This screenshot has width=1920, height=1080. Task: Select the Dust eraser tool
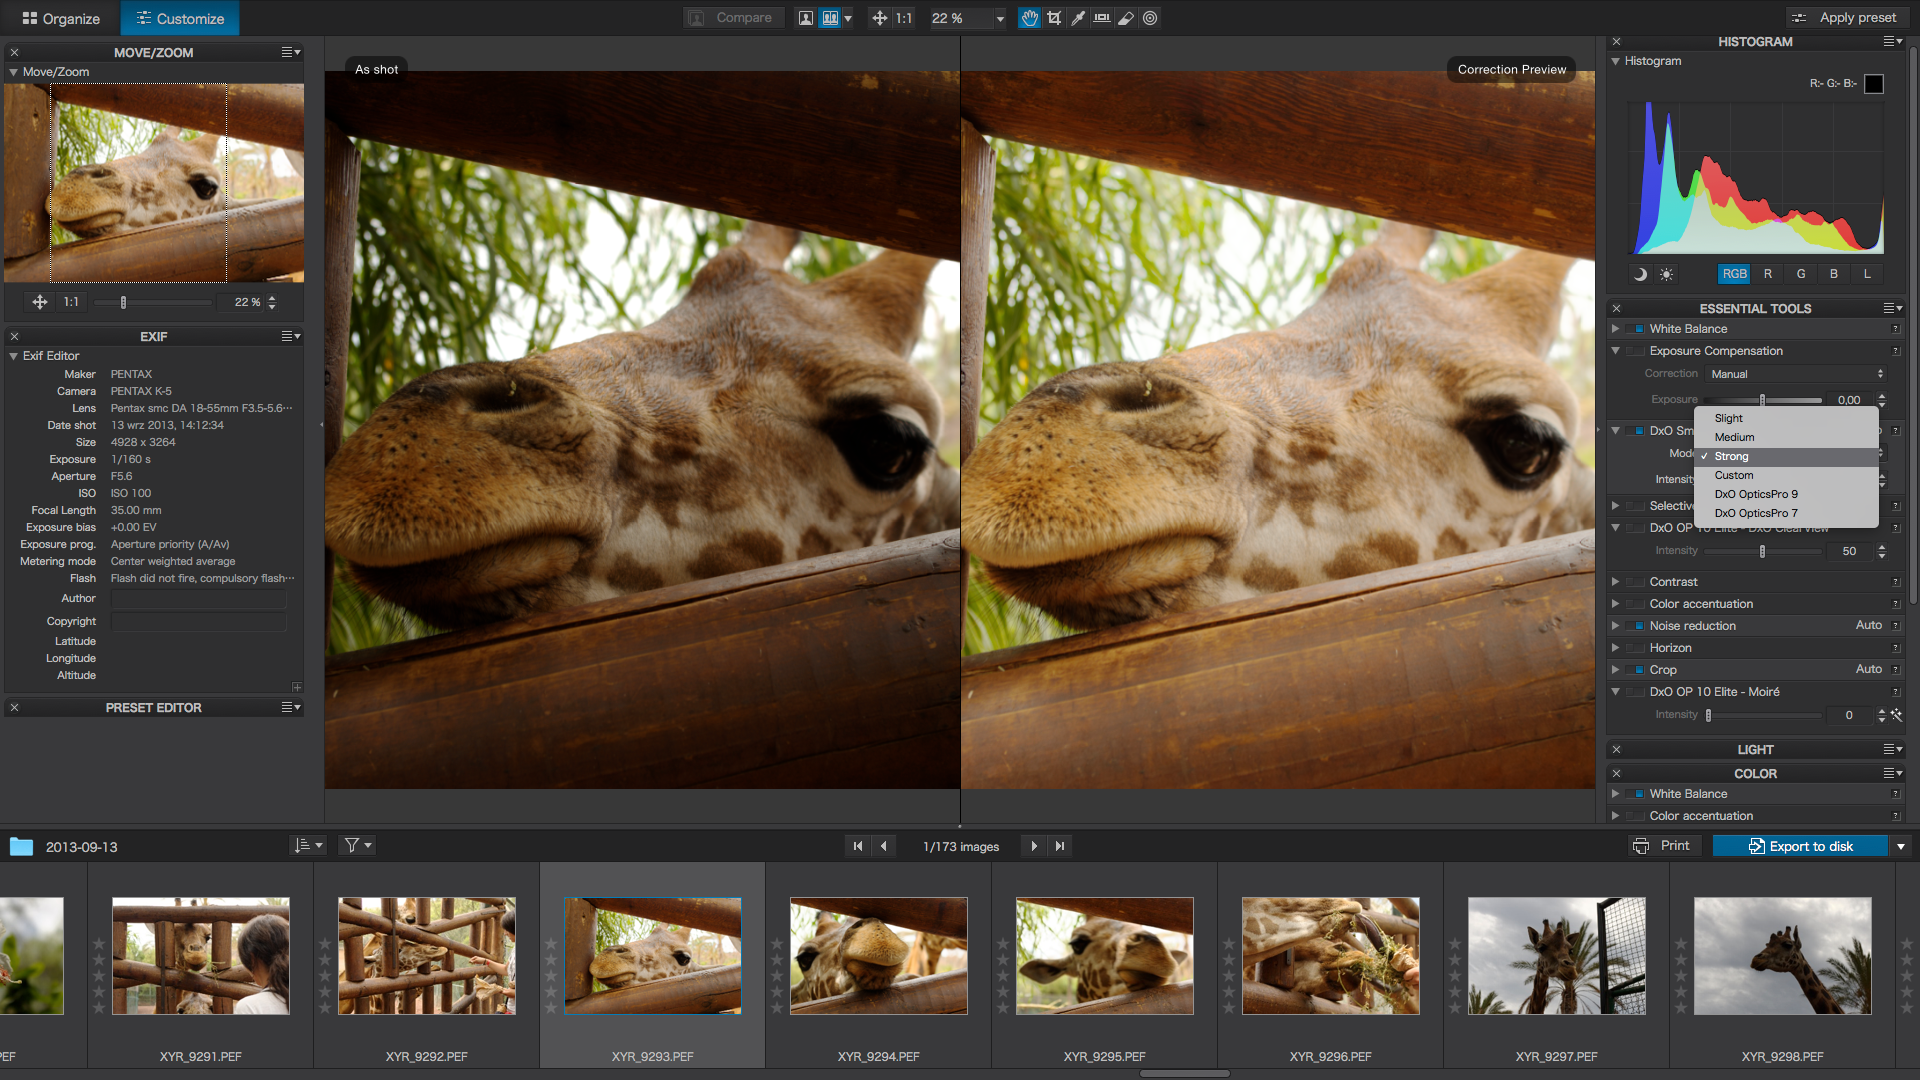[1126, 18]
